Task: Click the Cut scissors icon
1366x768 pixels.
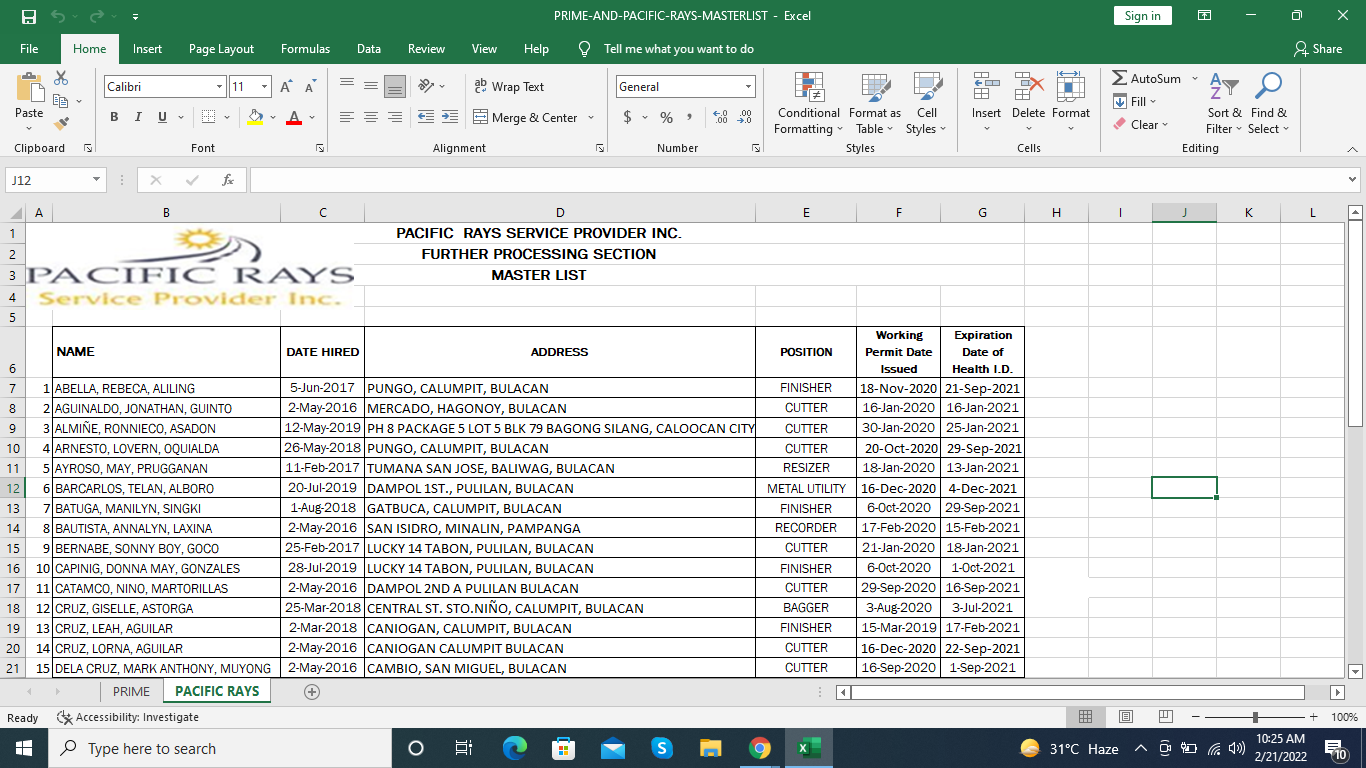Action: (61, 78)
